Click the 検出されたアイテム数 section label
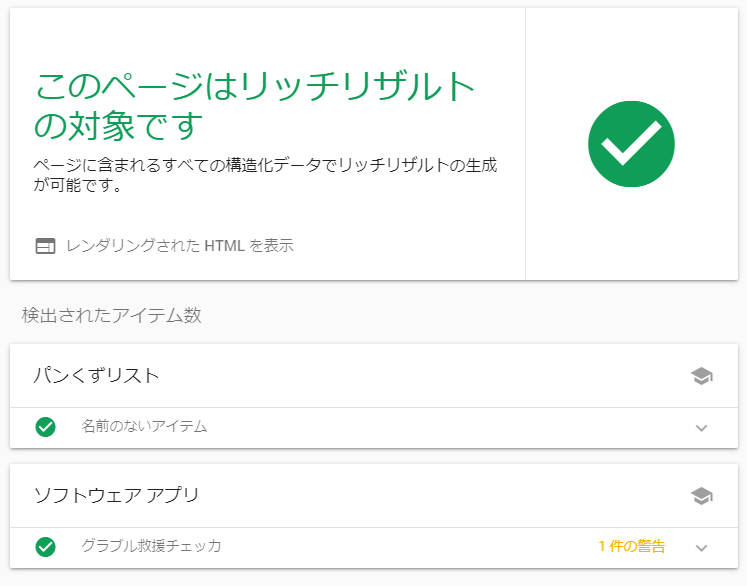 click(111, 315)
